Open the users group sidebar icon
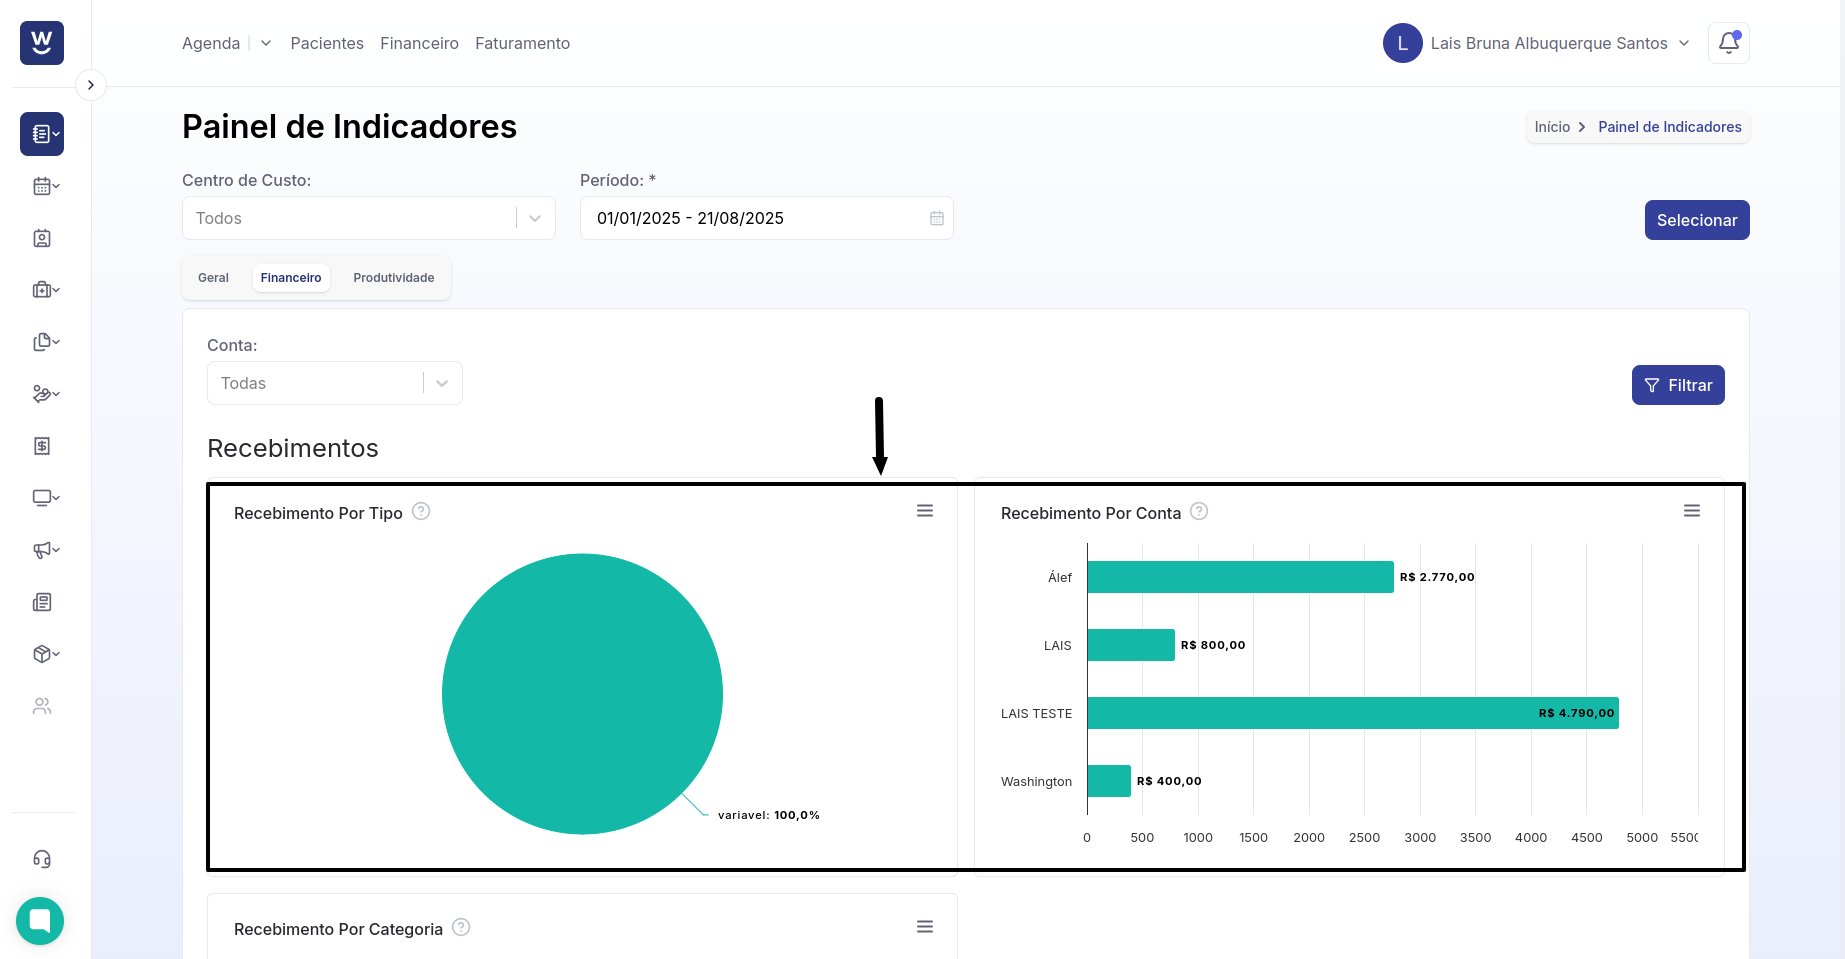 [42, 706]
